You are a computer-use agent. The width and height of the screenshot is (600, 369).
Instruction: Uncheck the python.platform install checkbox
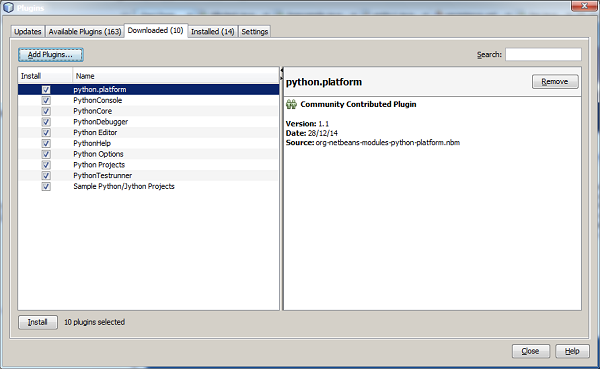46,90
